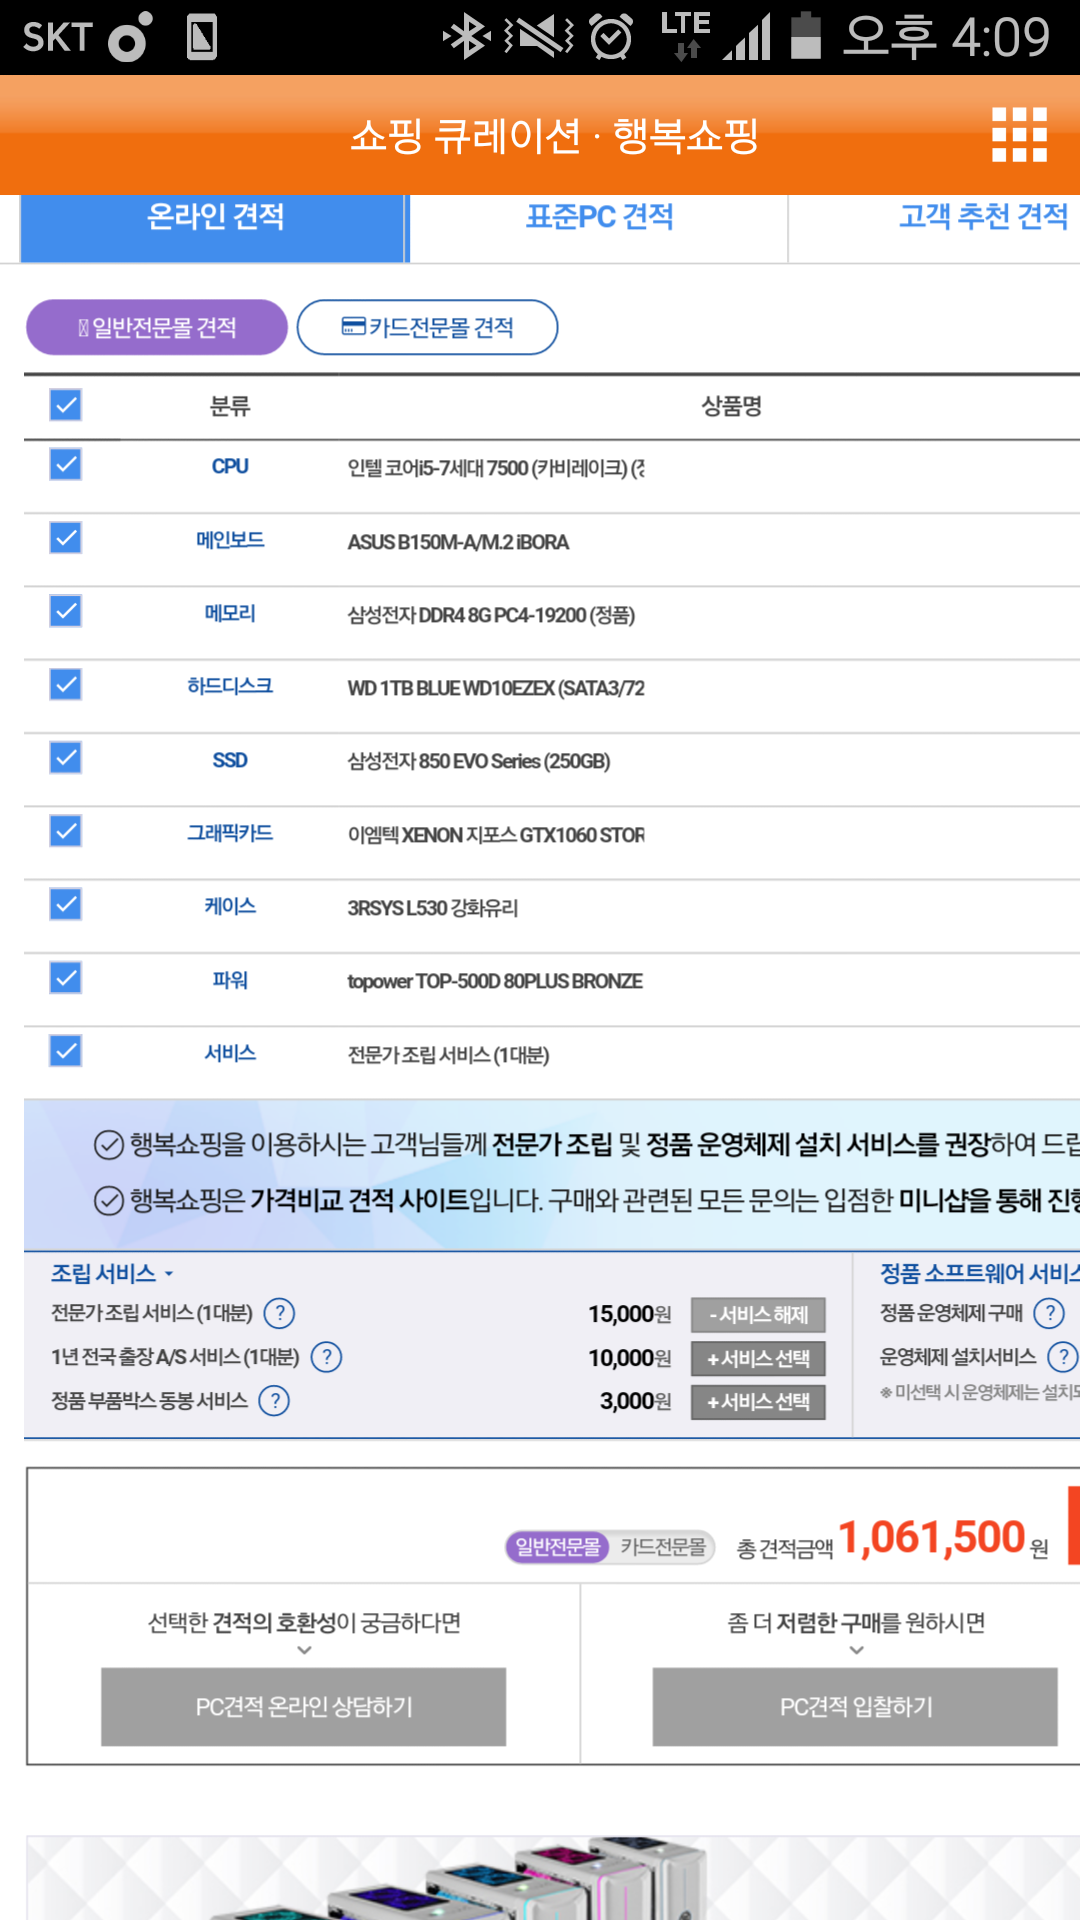Open the 그래픽카드 category link
Image resolution: width=1080 pixels, height=1920 pixels.
click(x=230, y=833)
